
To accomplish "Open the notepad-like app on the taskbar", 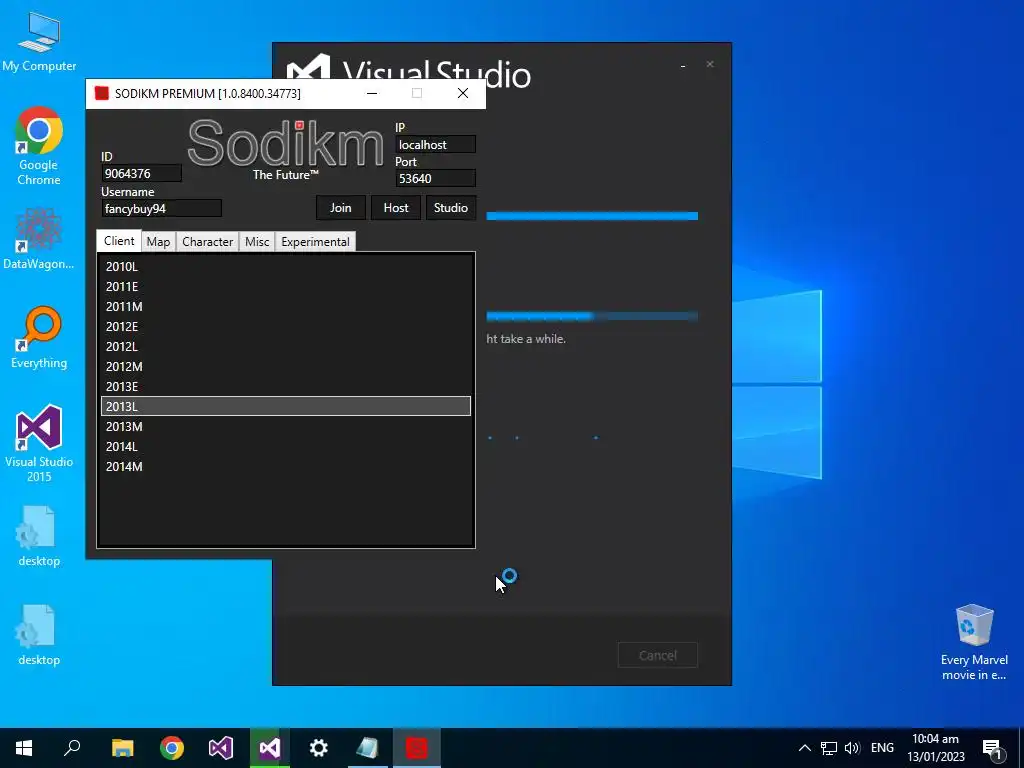I will click(368, 748).
